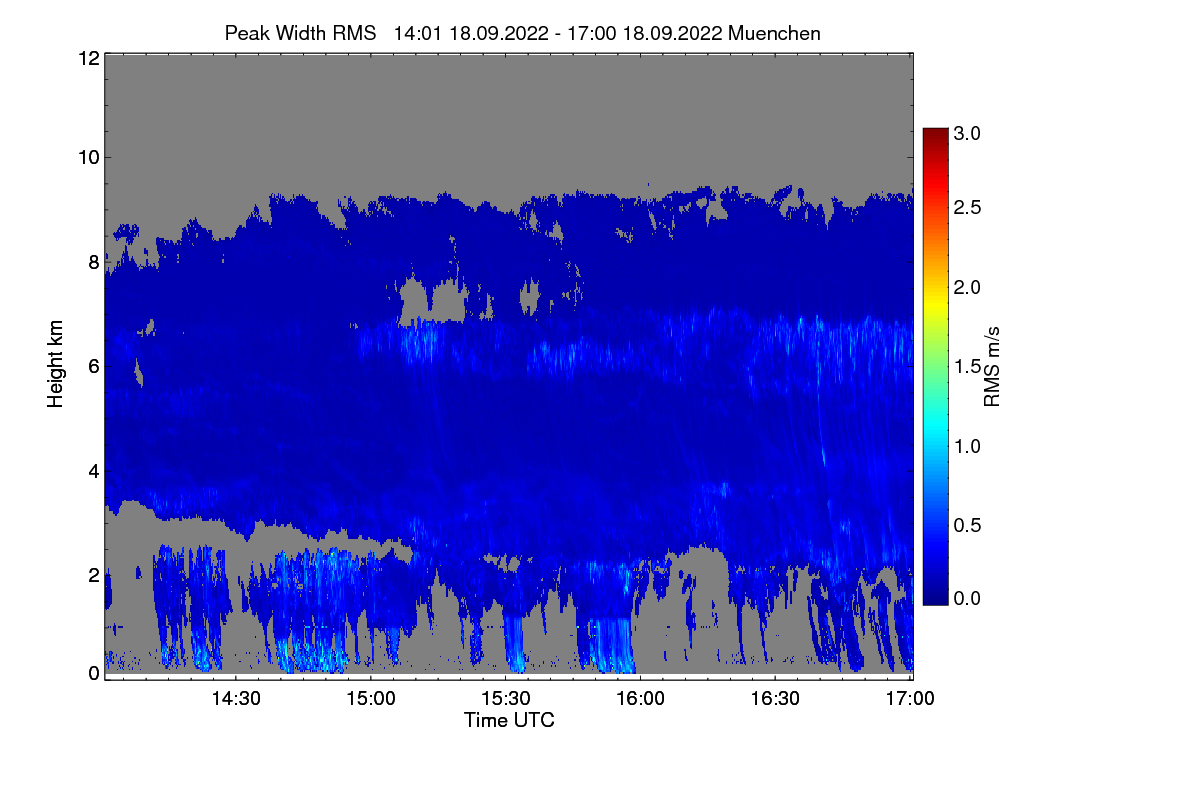Click the 17:00 time tick label
Viewport: 1200px width, 800px height.
pyautogui.click(x=910, y=698)
